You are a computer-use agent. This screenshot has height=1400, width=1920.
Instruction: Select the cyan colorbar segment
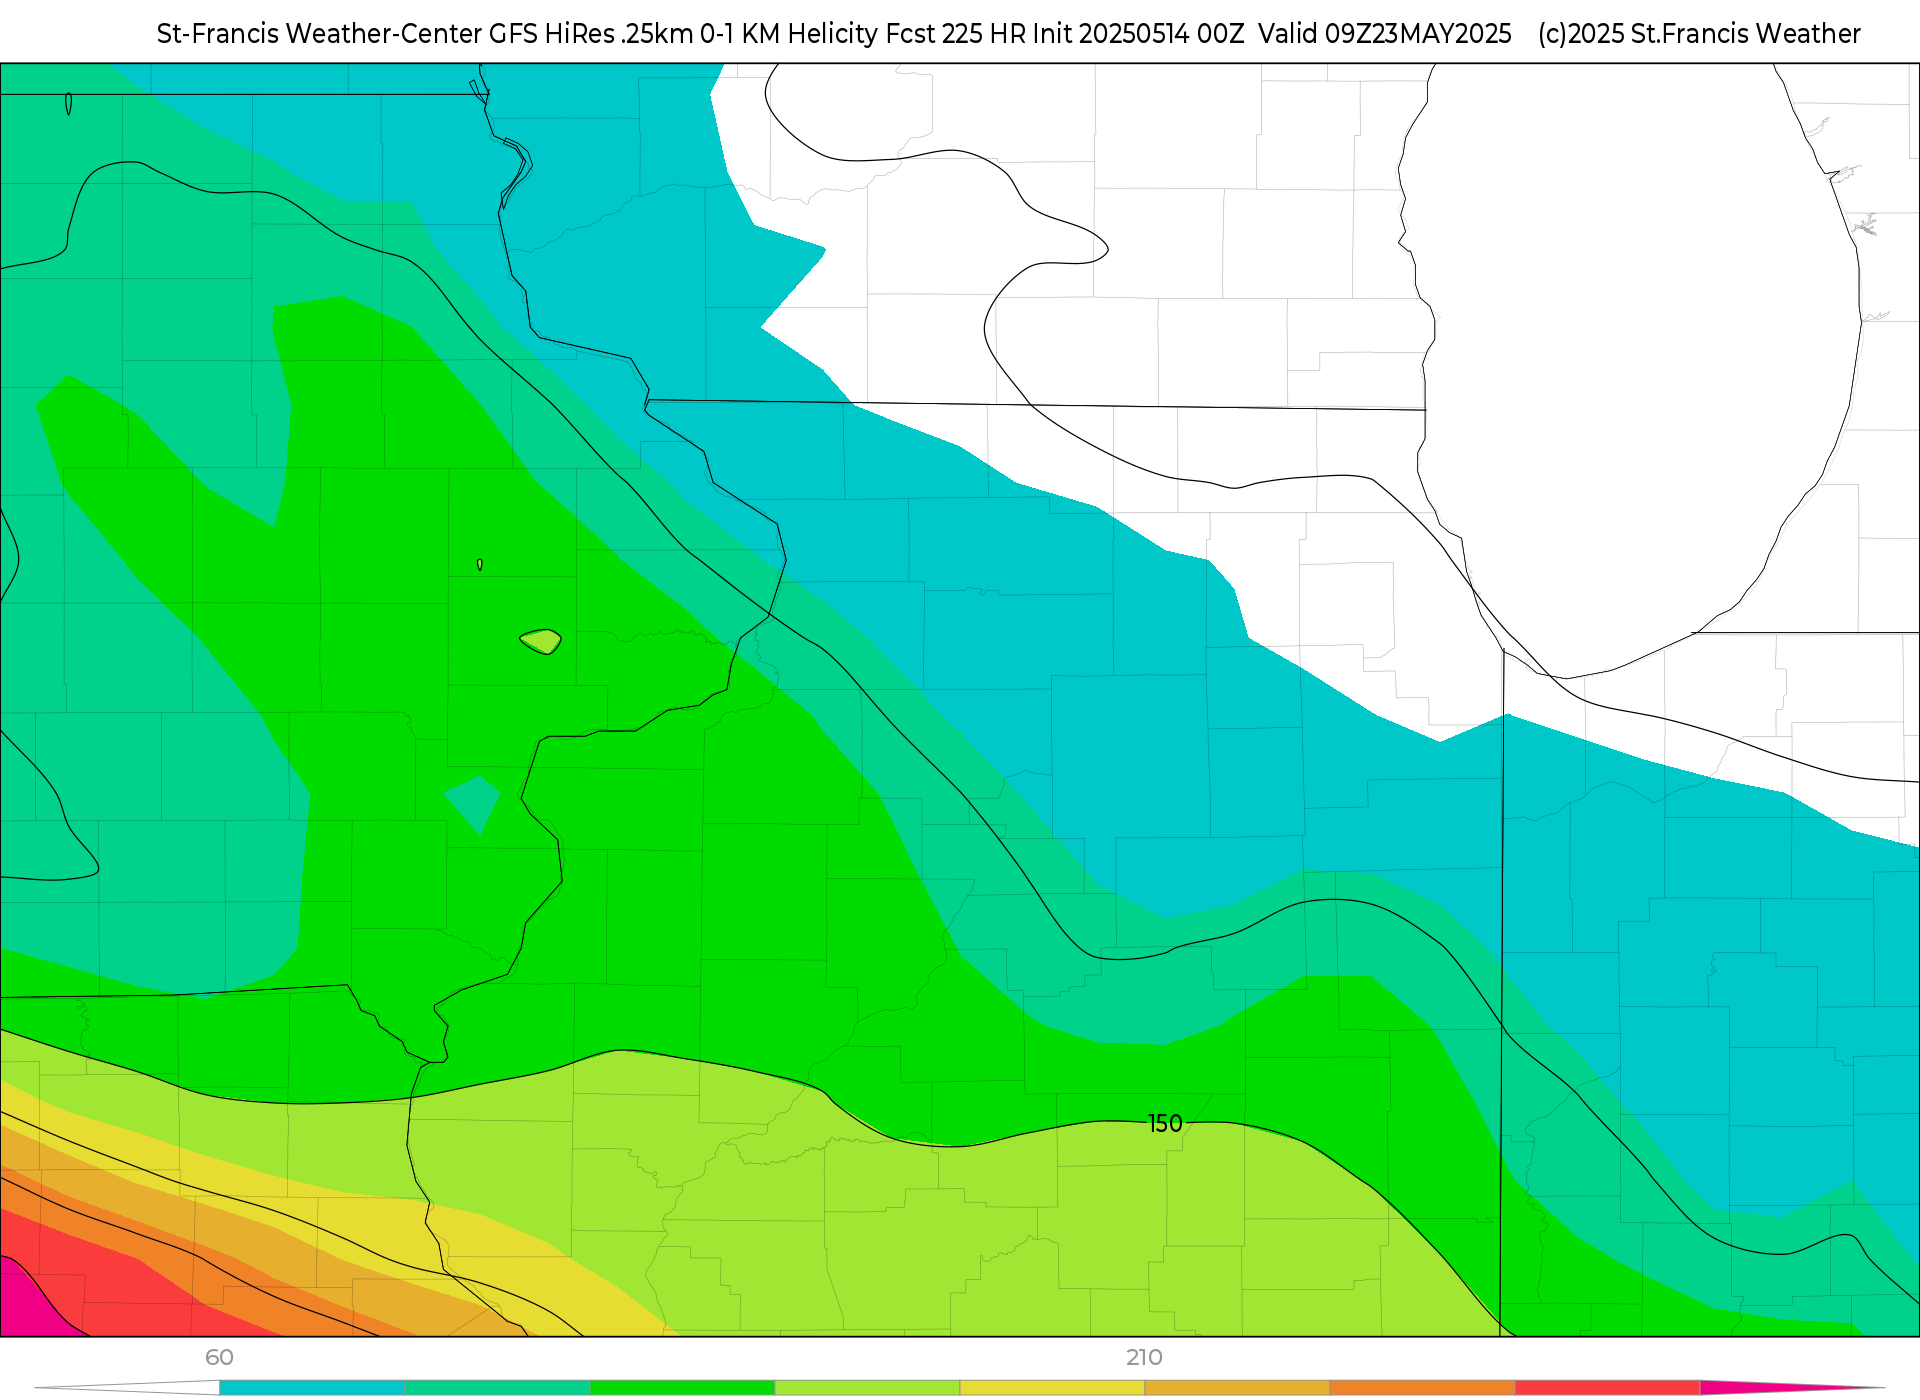click(312, 1387)
